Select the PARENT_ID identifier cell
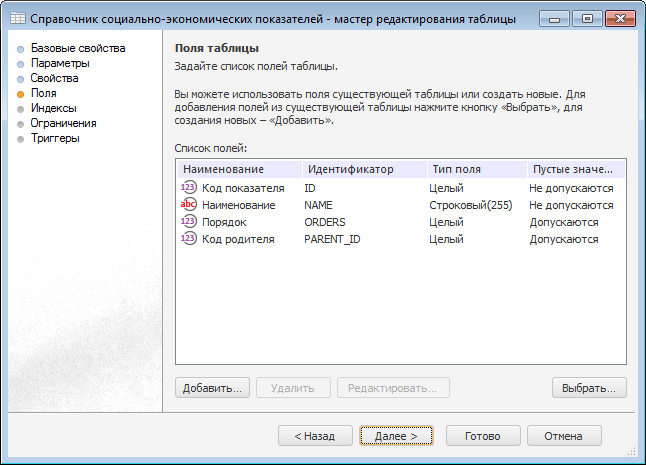646x465 pixels. click(333, 239)
